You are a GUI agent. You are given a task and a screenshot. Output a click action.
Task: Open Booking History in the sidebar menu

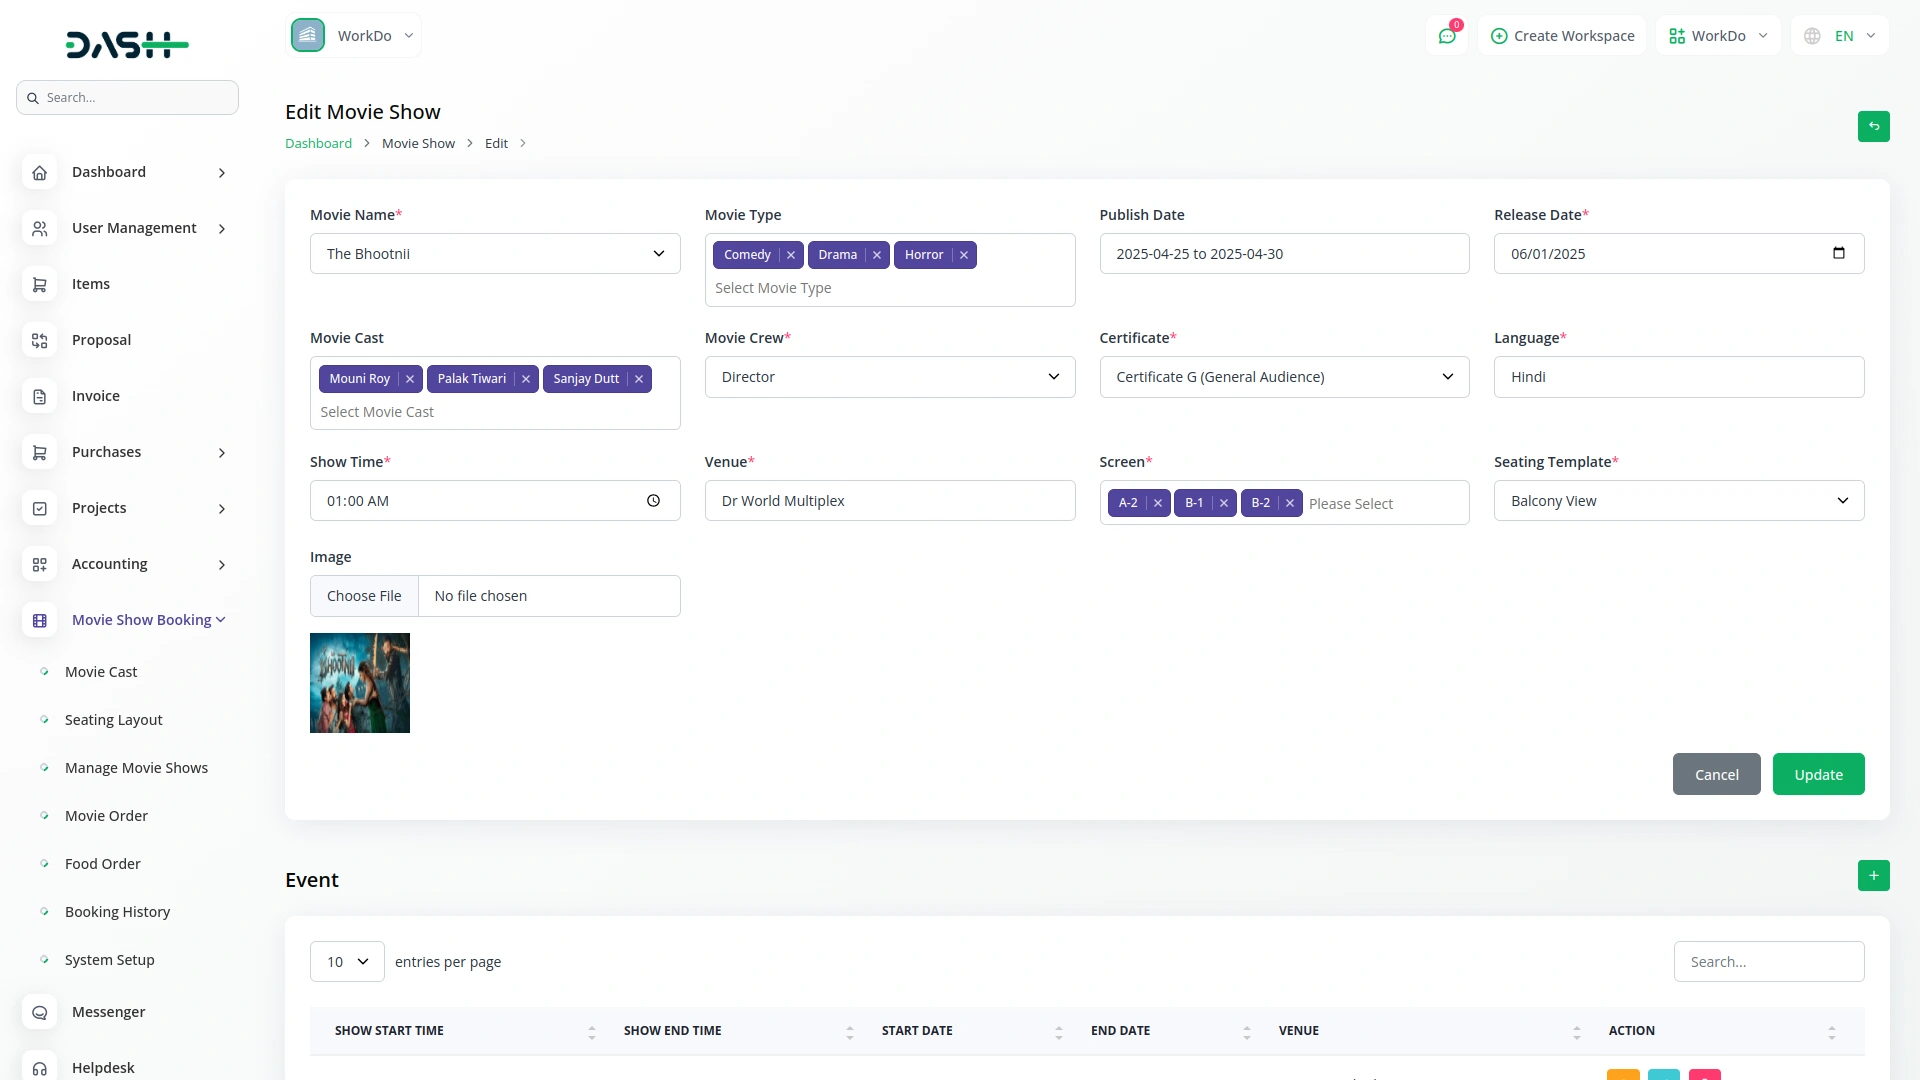pyautogui.click(x=117, y=911)
